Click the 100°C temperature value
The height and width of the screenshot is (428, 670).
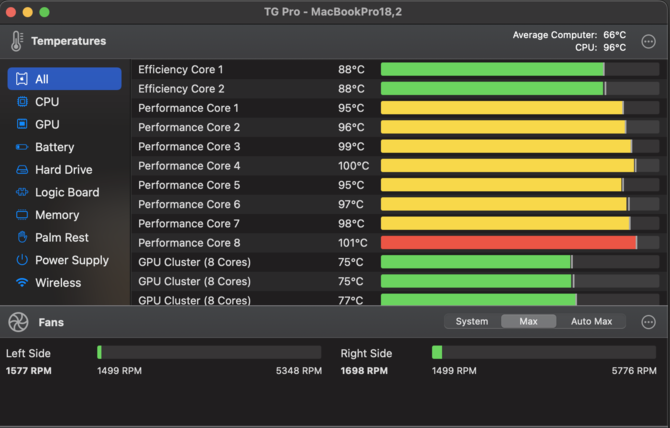click(x=353, y=166)
